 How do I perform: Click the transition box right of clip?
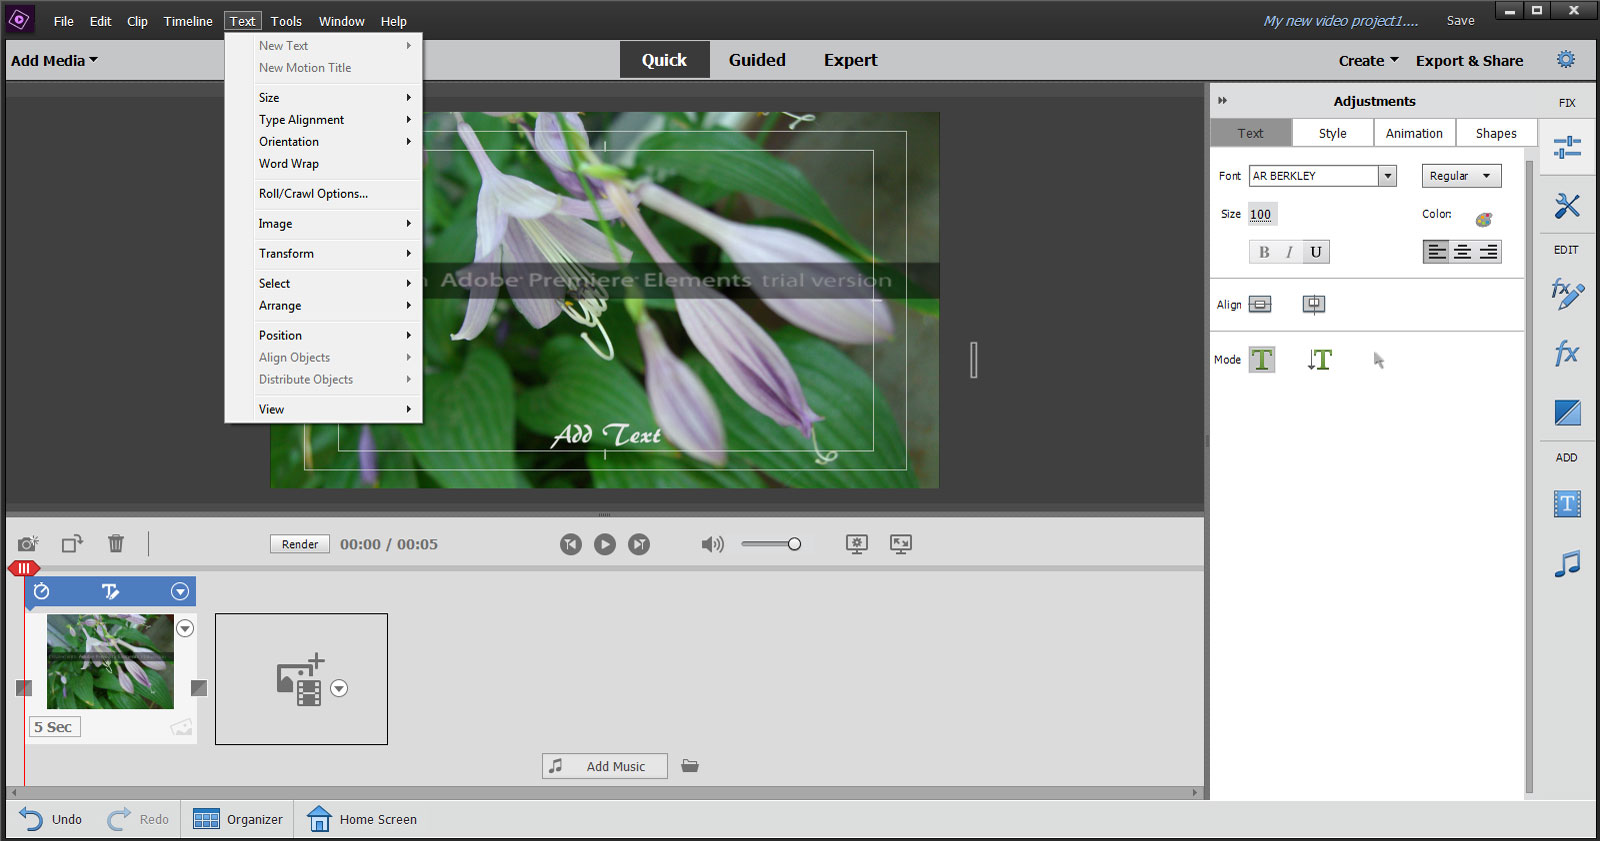coord(199,688)
